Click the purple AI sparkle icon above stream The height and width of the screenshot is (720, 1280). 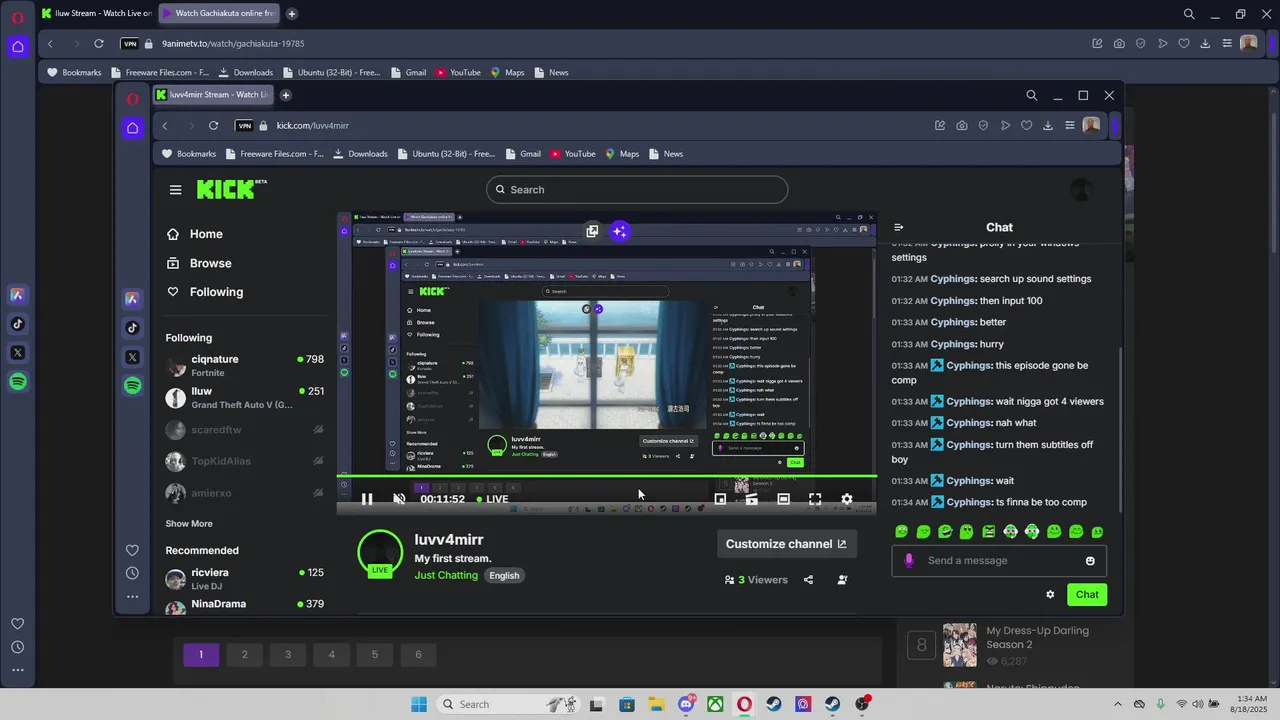620,231
